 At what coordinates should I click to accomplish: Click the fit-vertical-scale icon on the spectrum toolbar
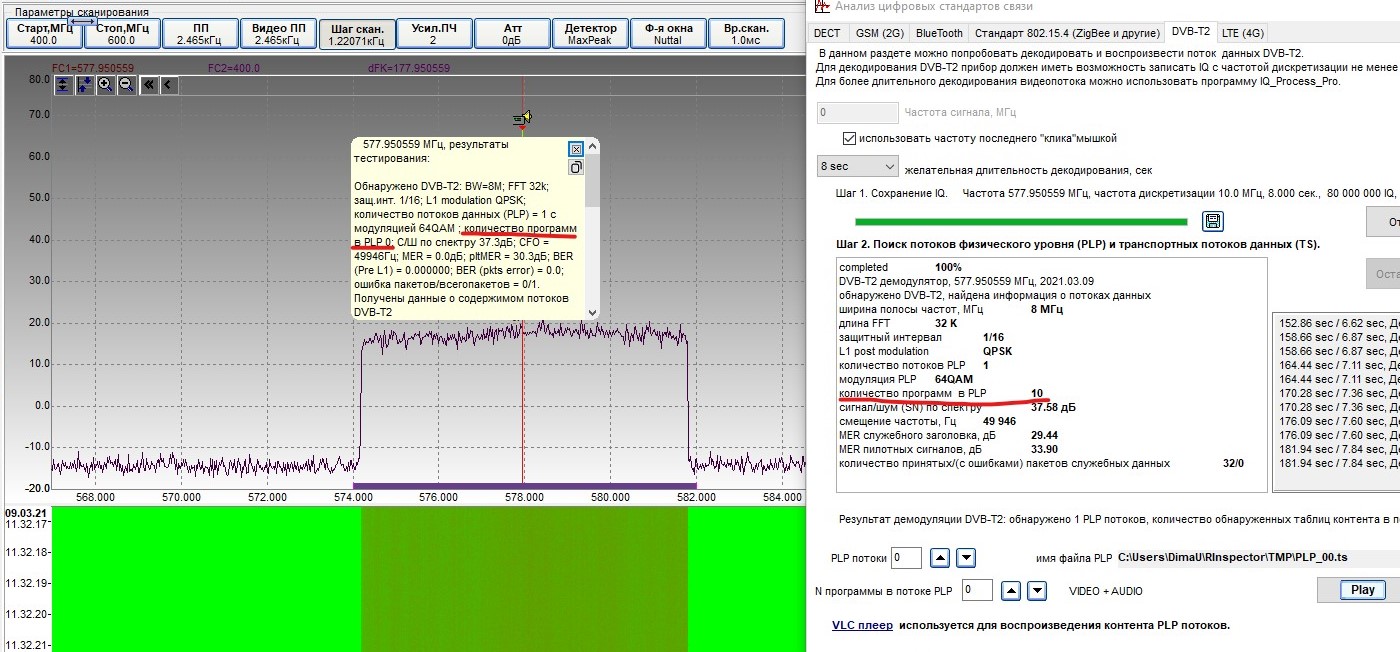[63, 85]
